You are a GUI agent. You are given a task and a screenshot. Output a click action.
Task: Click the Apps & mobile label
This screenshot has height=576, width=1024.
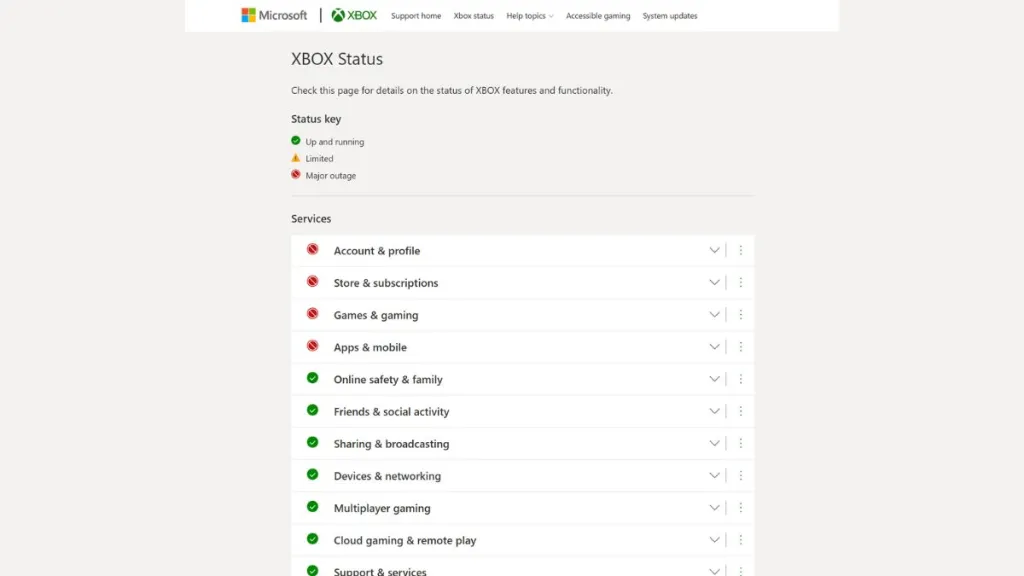[370, 347]
